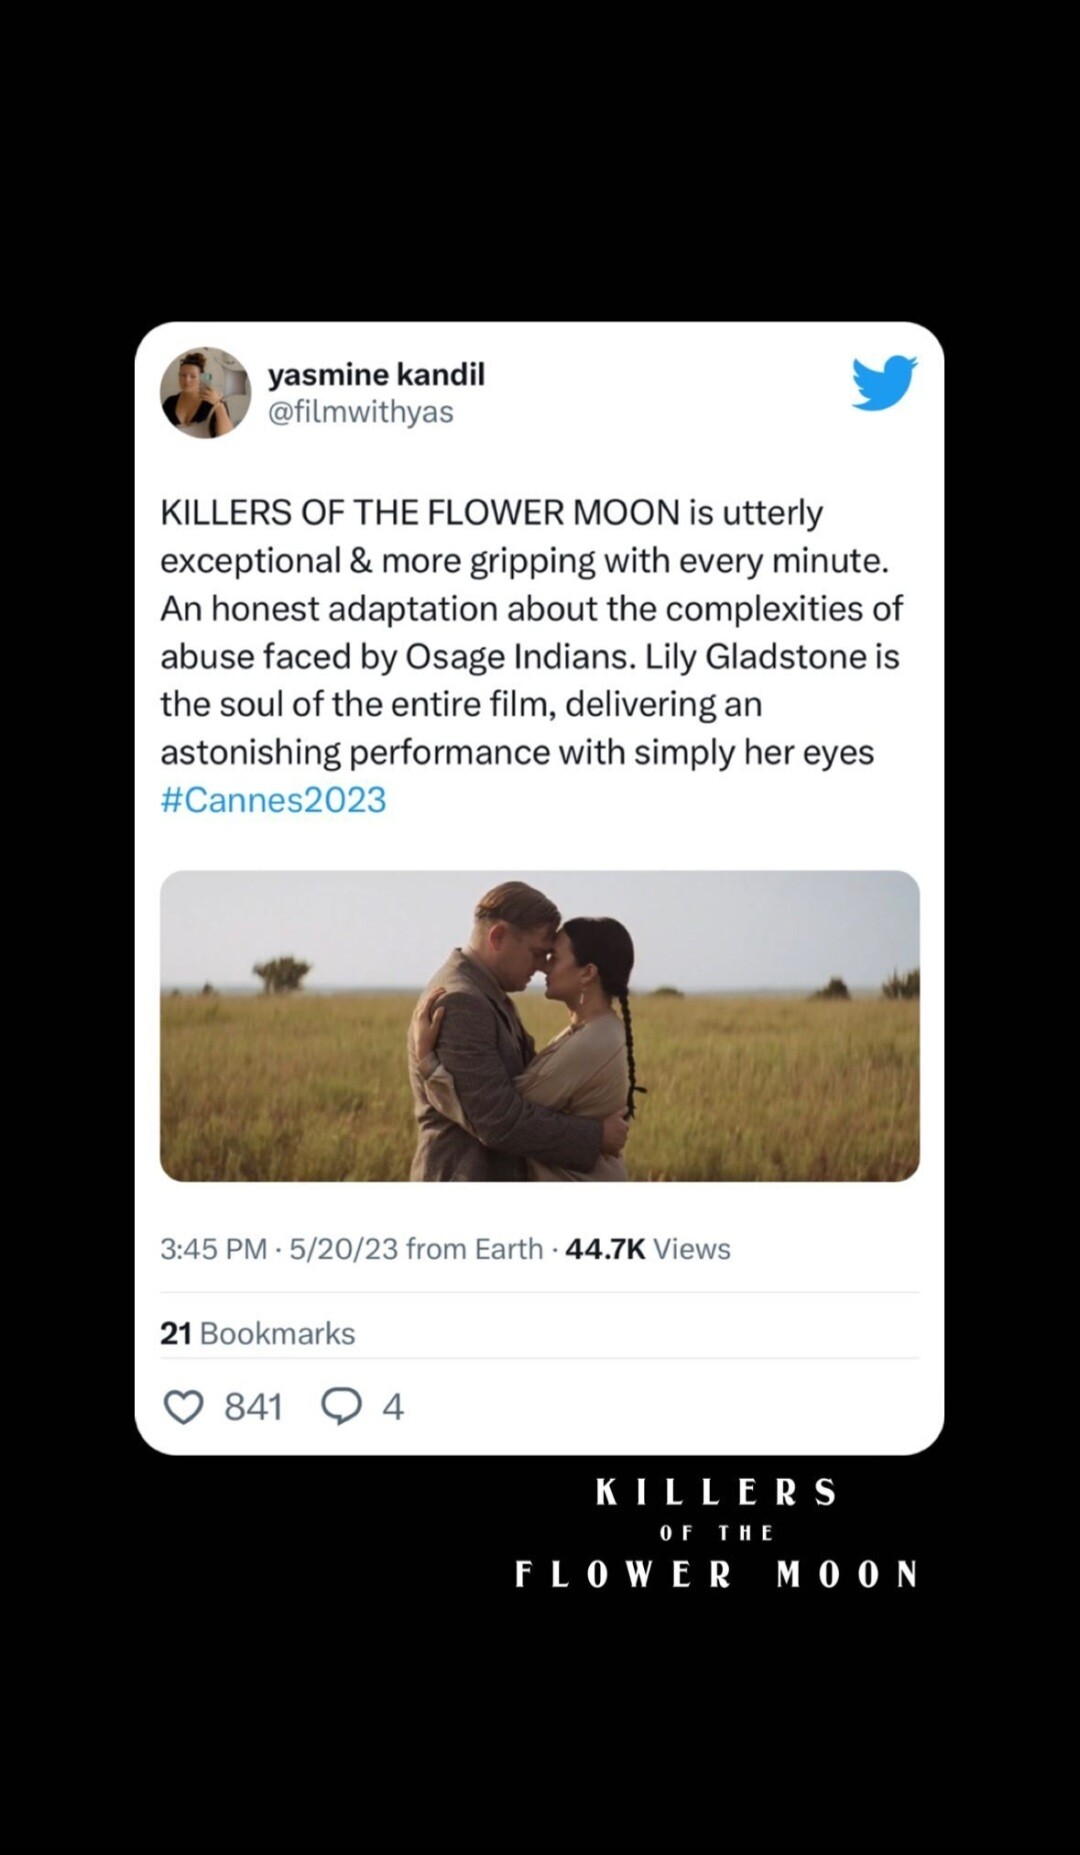
Task: Open yasmine kandil's round profile avatar
Action: (x=205, y=393)
